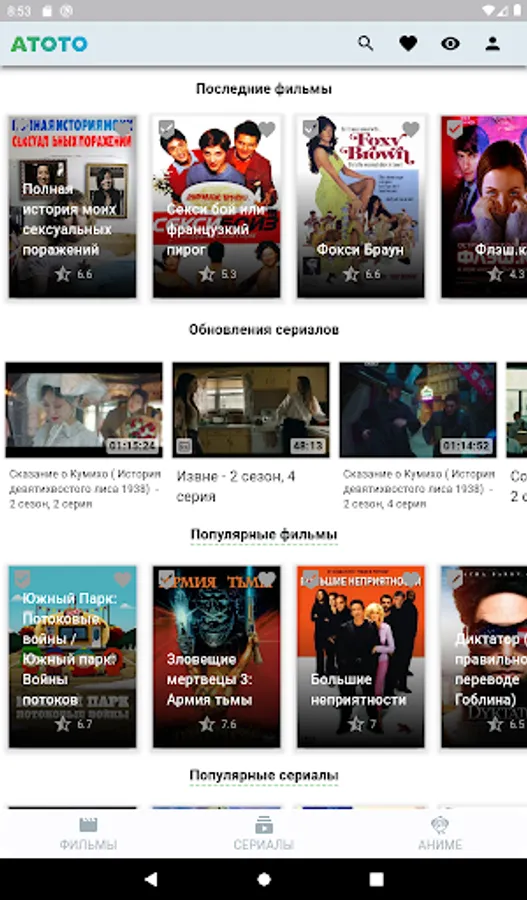527x900 pixels.
Task: Open episode thumbnail with 01:14:52 duration
Action: tap(418, 410)
